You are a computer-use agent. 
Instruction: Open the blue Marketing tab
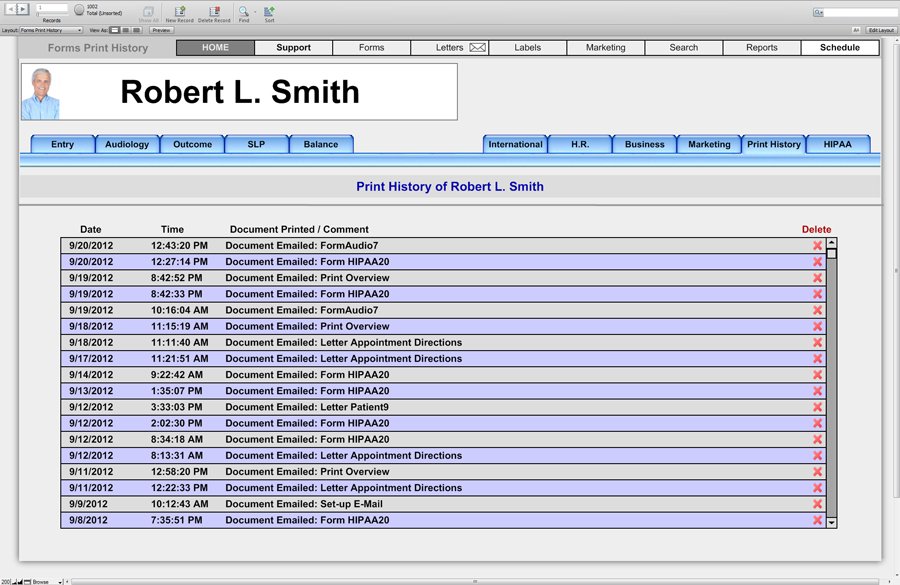[x=709, y=144]
